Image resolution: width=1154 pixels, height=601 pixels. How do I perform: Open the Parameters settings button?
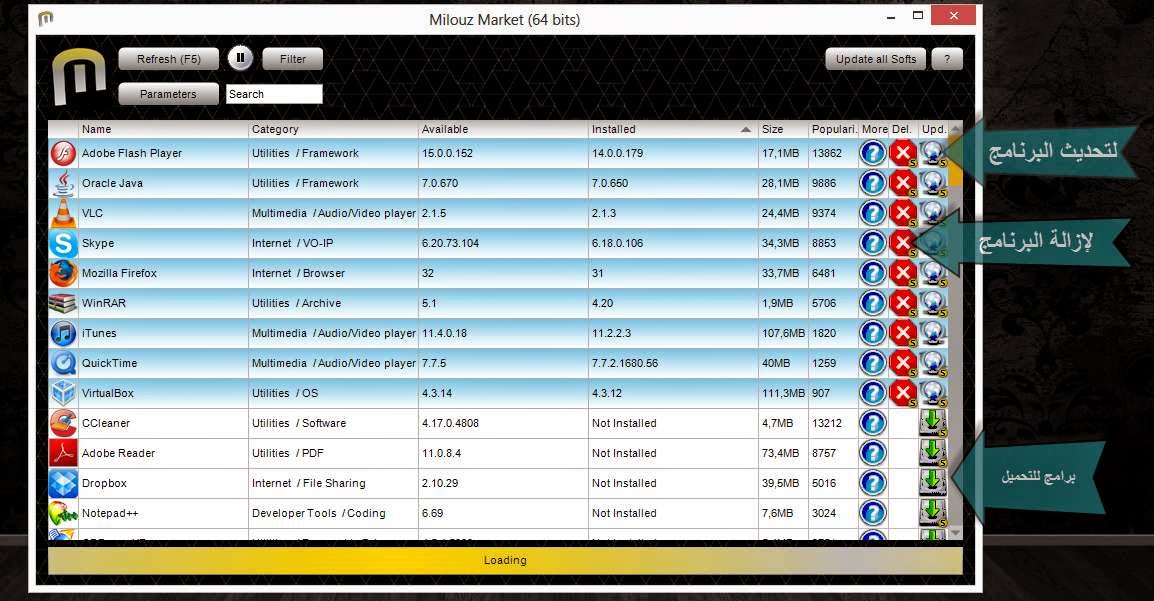pos(168,94)
